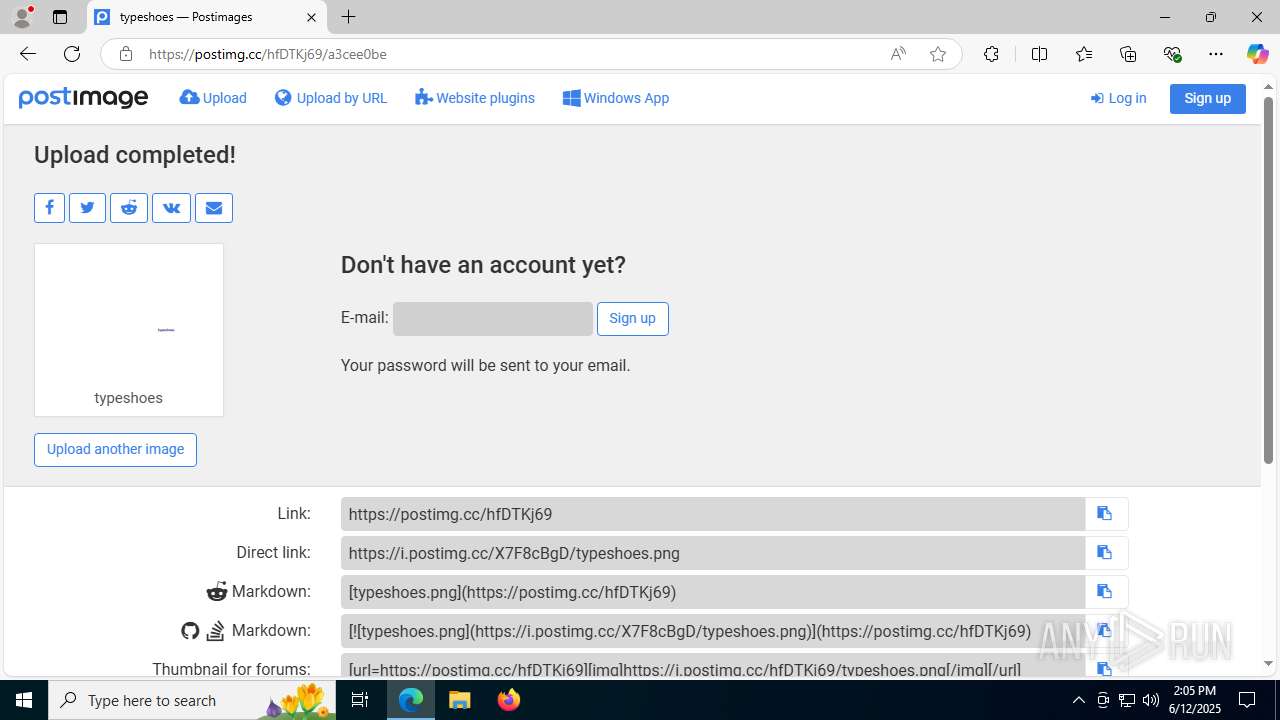Show hidden system tray icons

[1078, 700]
